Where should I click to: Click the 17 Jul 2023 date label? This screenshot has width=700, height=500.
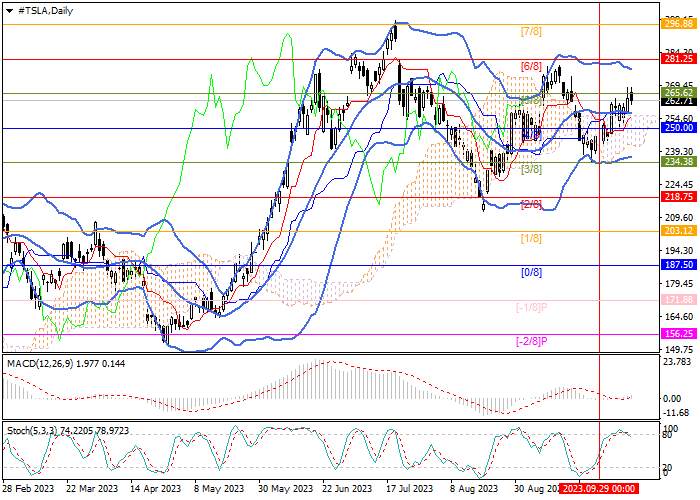point(410,488)
